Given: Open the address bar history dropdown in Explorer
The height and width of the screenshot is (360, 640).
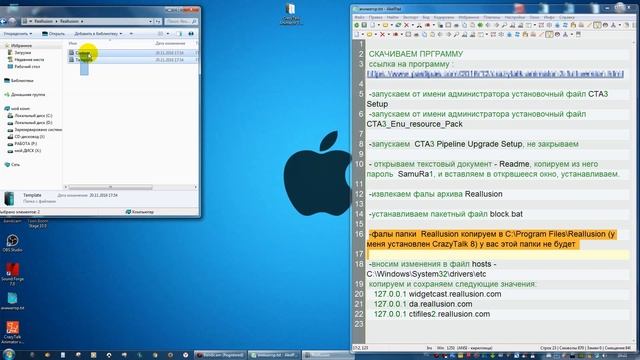Looking at the screenshot, I should click(150, 21).
